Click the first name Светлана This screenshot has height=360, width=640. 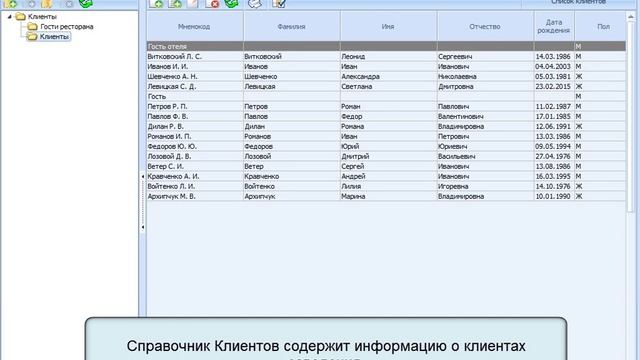356,87
